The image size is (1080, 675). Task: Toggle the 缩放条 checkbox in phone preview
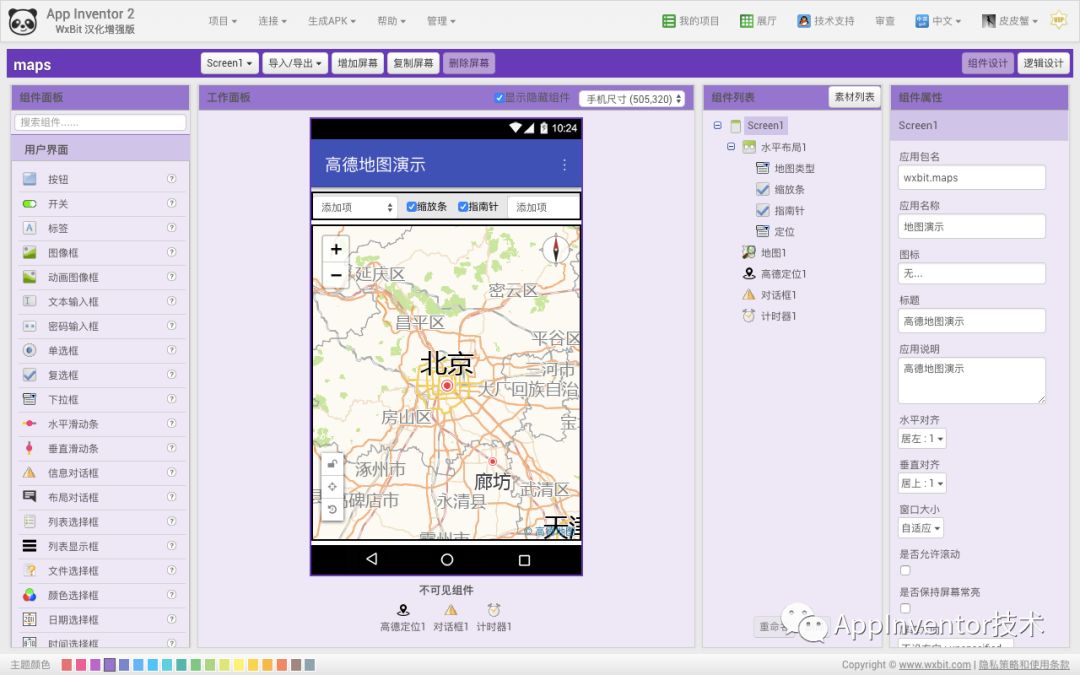point(411,207)
